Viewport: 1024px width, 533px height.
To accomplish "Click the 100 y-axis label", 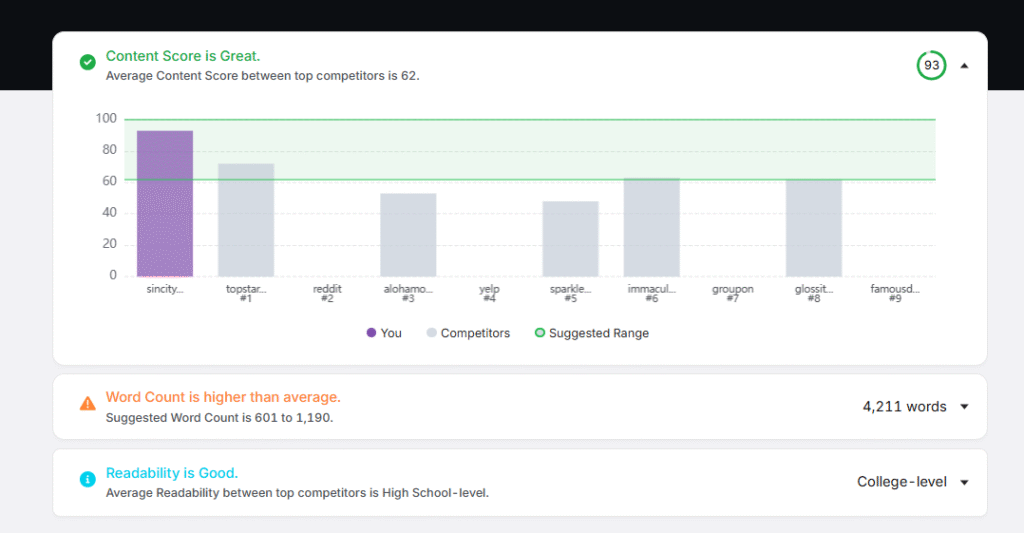I will (106, 118).
